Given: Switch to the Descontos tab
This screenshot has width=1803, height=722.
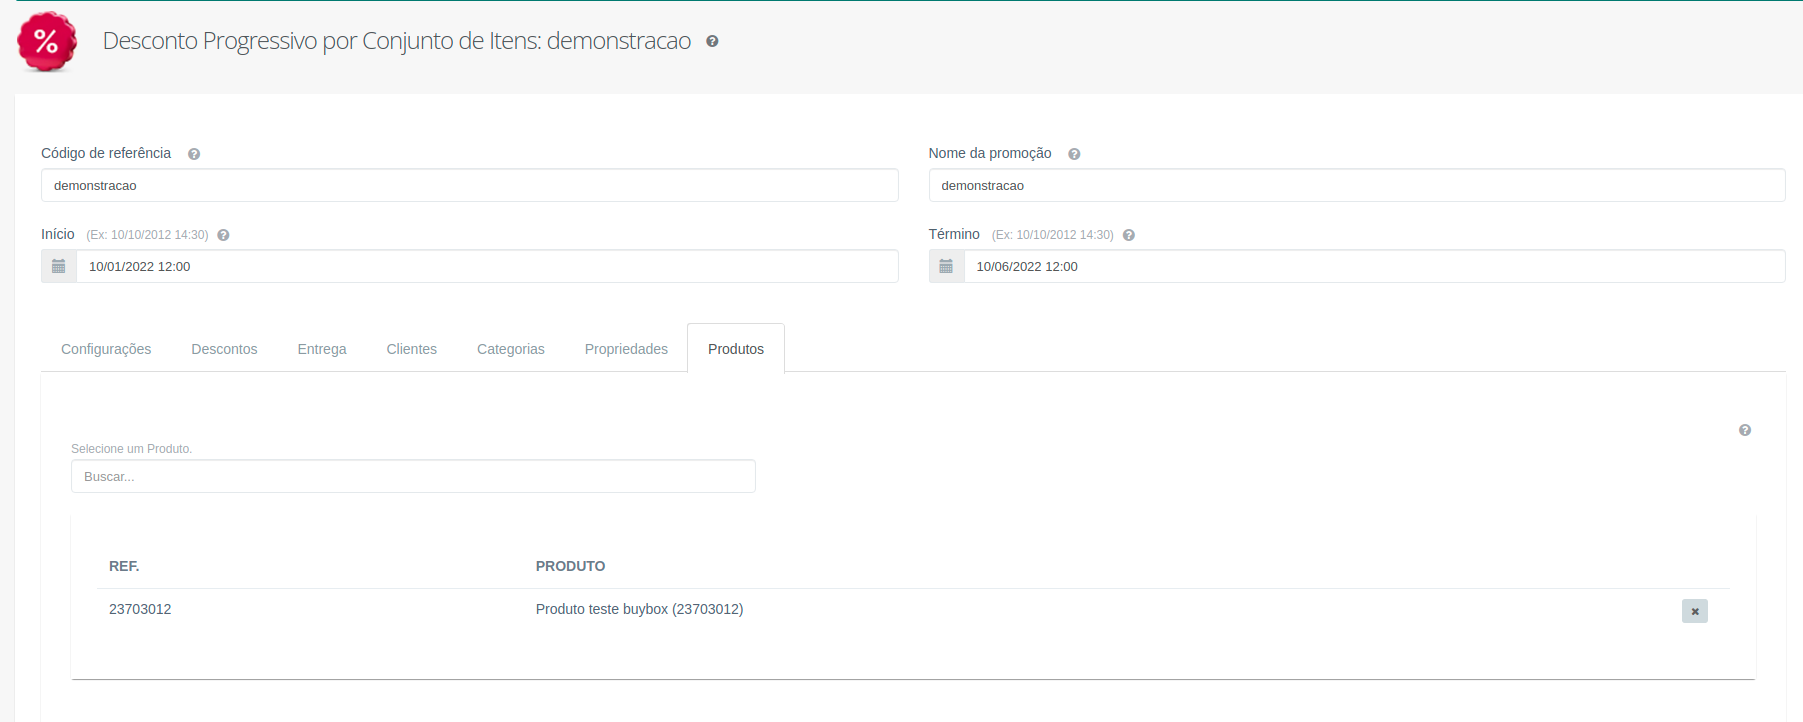Looking at the screenshot, I should click(224, 349).
